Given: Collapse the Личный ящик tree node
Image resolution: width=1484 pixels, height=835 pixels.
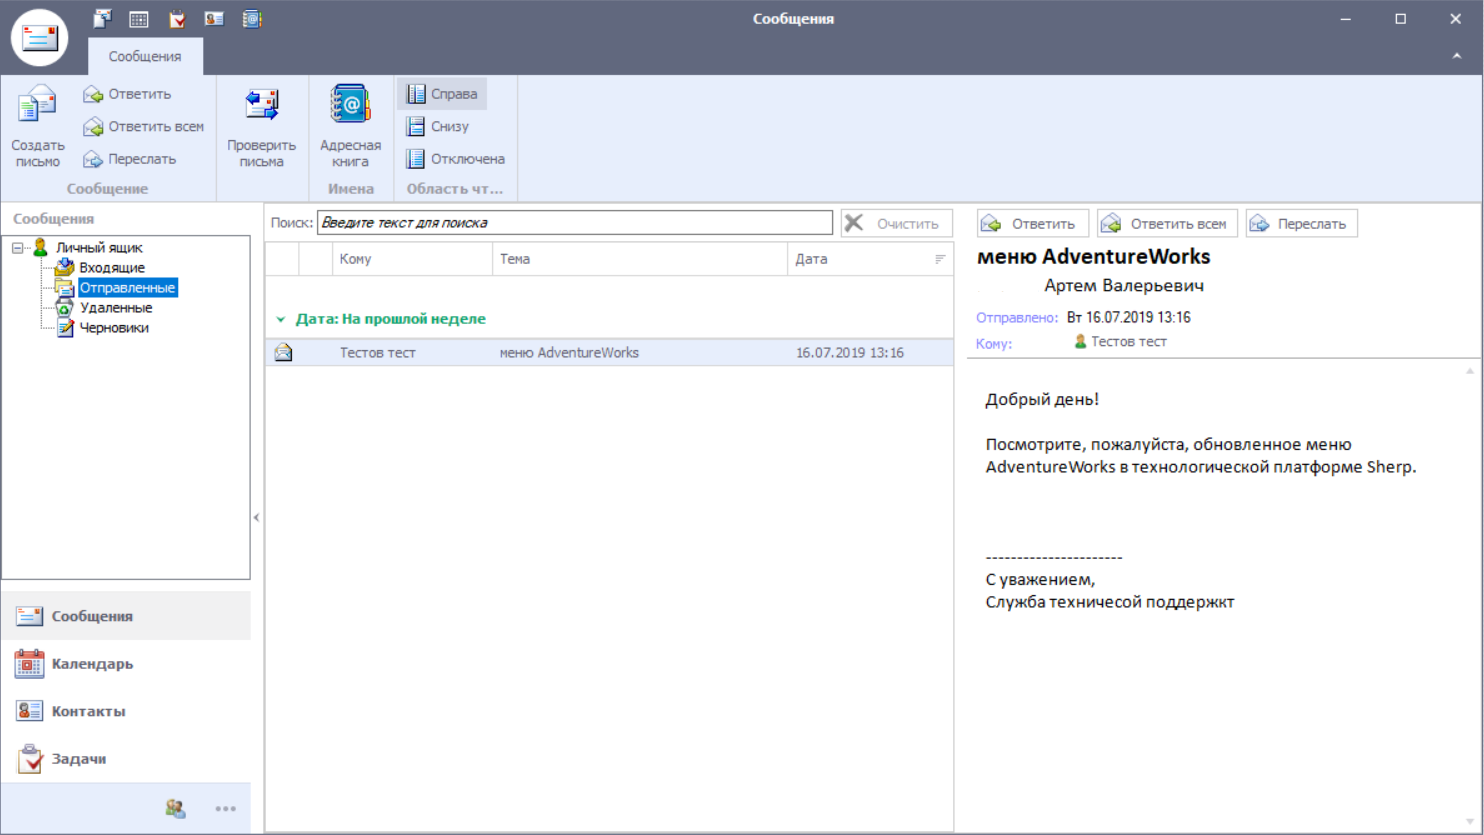Looking at the screenshot, I should (17, 248).
